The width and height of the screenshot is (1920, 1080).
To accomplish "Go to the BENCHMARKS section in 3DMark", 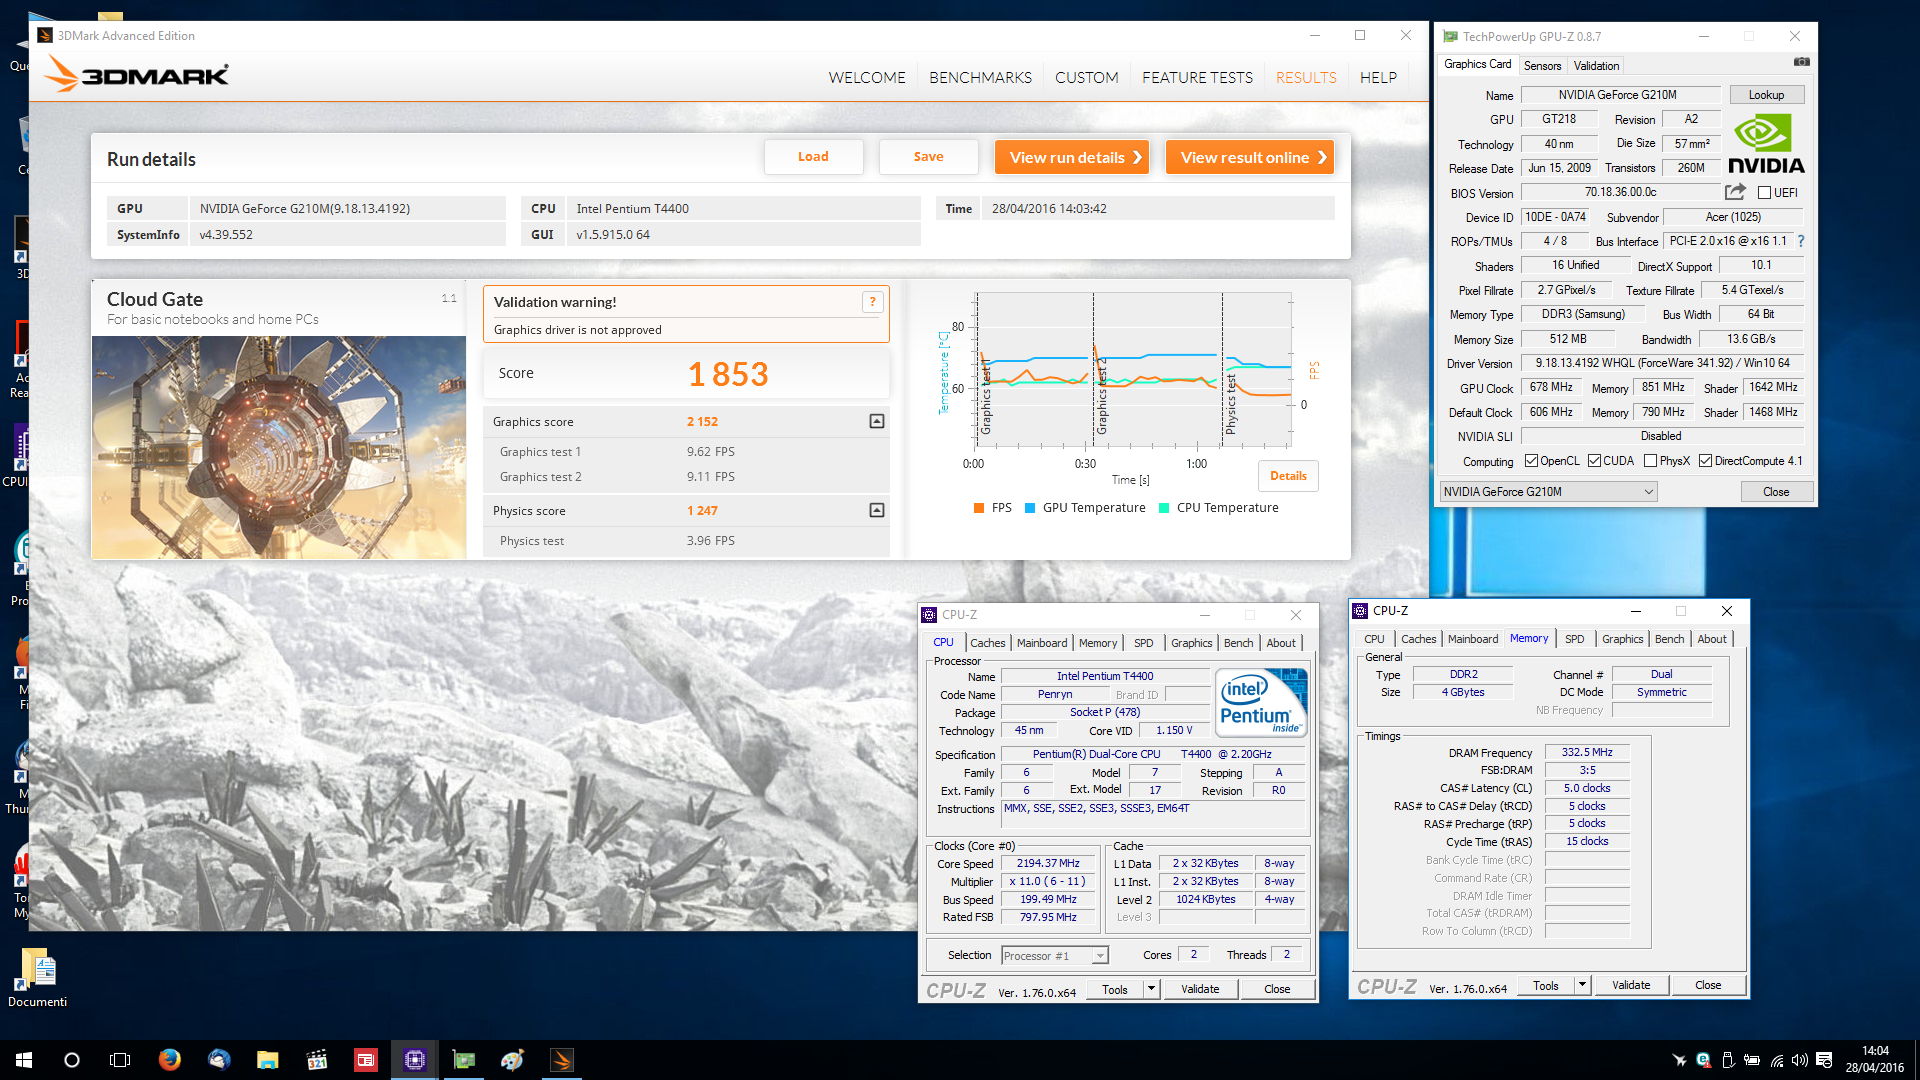I will 980,77.
